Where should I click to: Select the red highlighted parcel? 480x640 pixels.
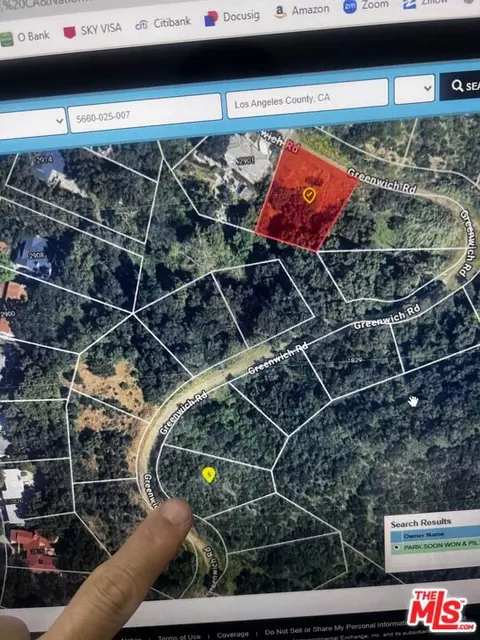(x=306, y=196)
